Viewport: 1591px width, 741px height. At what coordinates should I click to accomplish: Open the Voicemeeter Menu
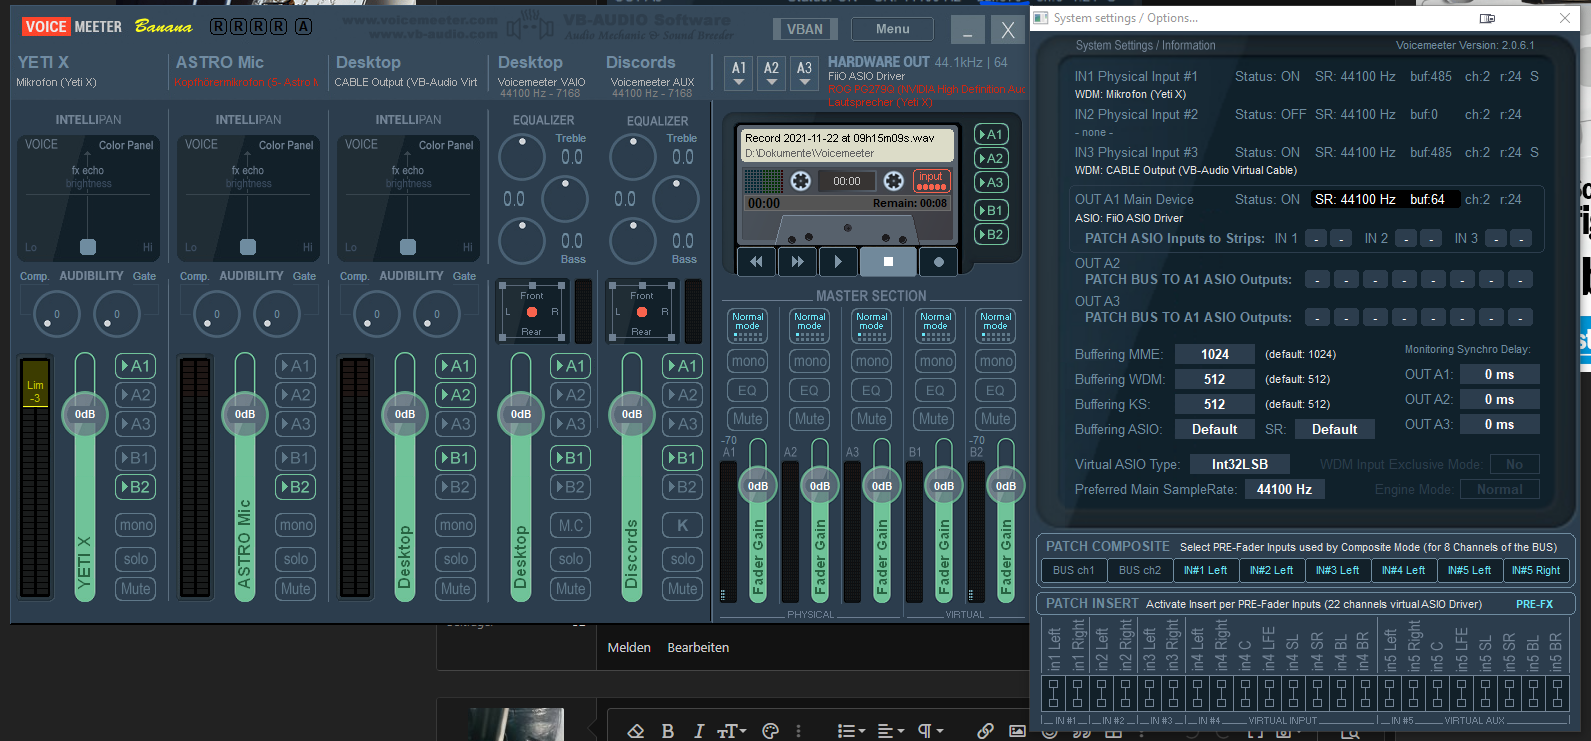click(893, 29)
